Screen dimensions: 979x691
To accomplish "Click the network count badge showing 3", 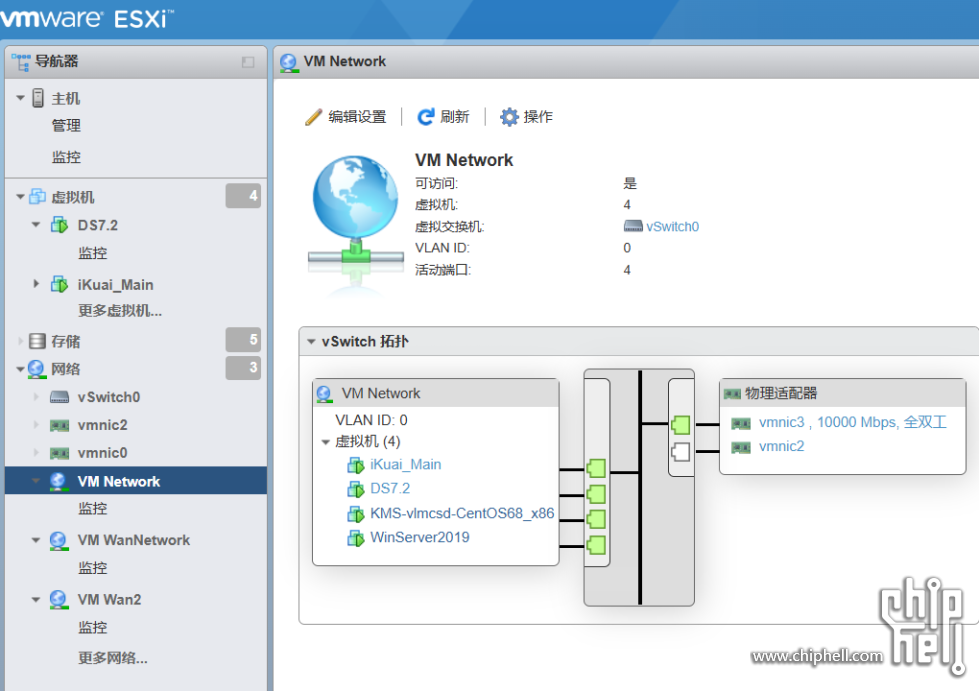I will click(x=243, y=368).
